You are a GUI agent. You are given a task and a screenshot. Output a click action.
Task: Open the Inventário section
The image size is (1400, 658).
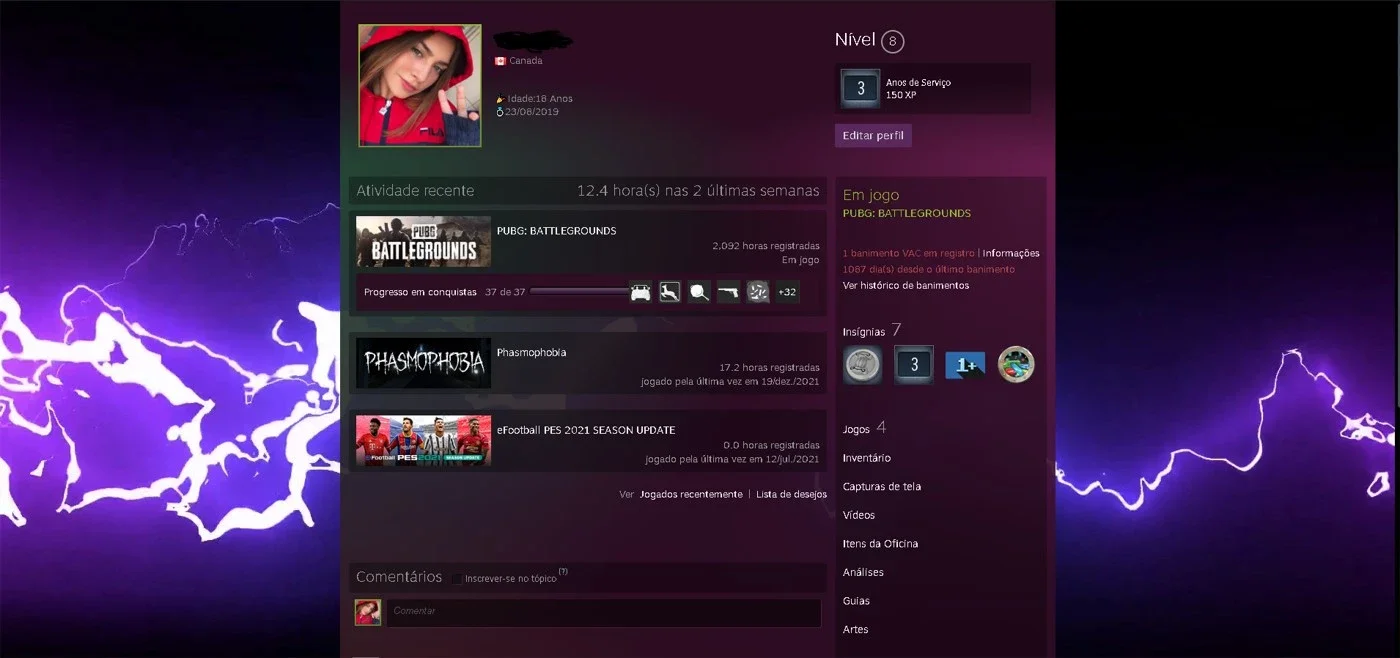point(867,458)
